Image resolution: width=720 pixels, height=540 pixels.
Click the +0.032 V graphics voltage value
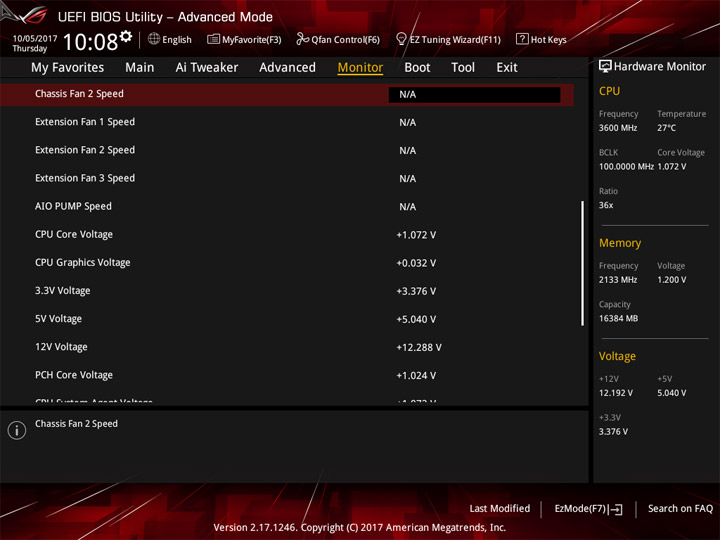[x=416, y=263]
